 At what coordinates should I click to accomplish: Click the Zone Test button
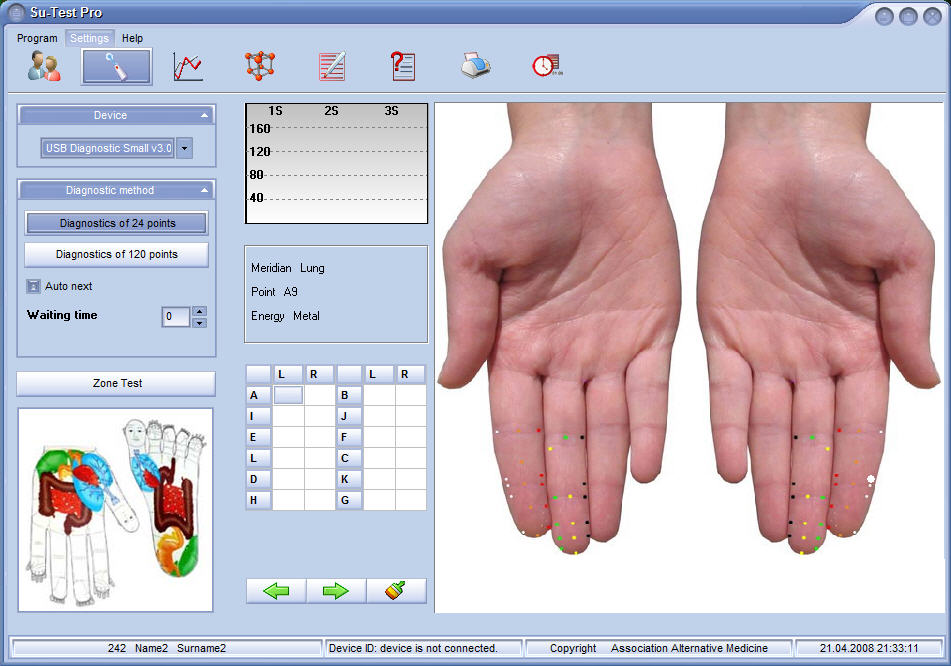pos(116,383)
